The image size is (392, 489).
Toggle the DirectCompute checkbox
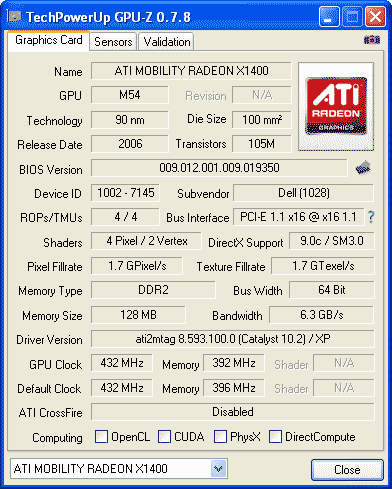pos(275,436)
